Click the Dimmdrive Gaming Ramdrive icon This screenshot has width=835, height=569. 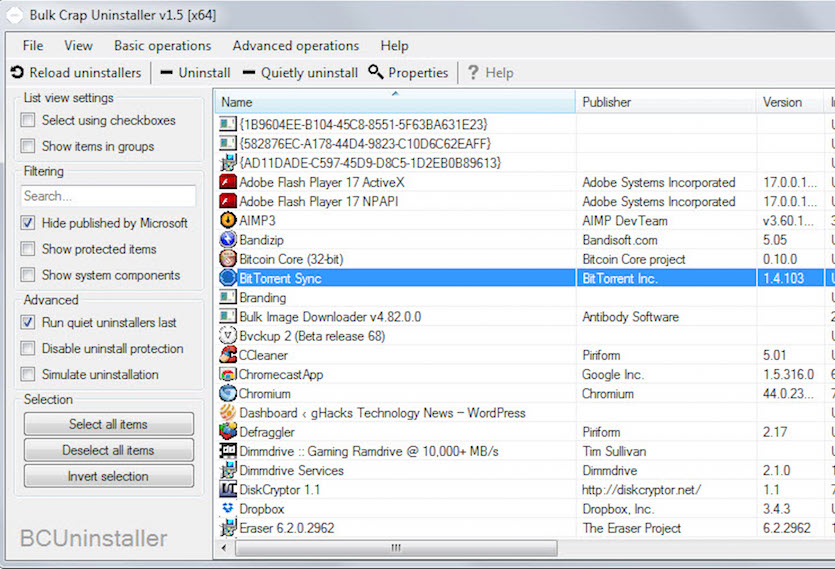228,451
